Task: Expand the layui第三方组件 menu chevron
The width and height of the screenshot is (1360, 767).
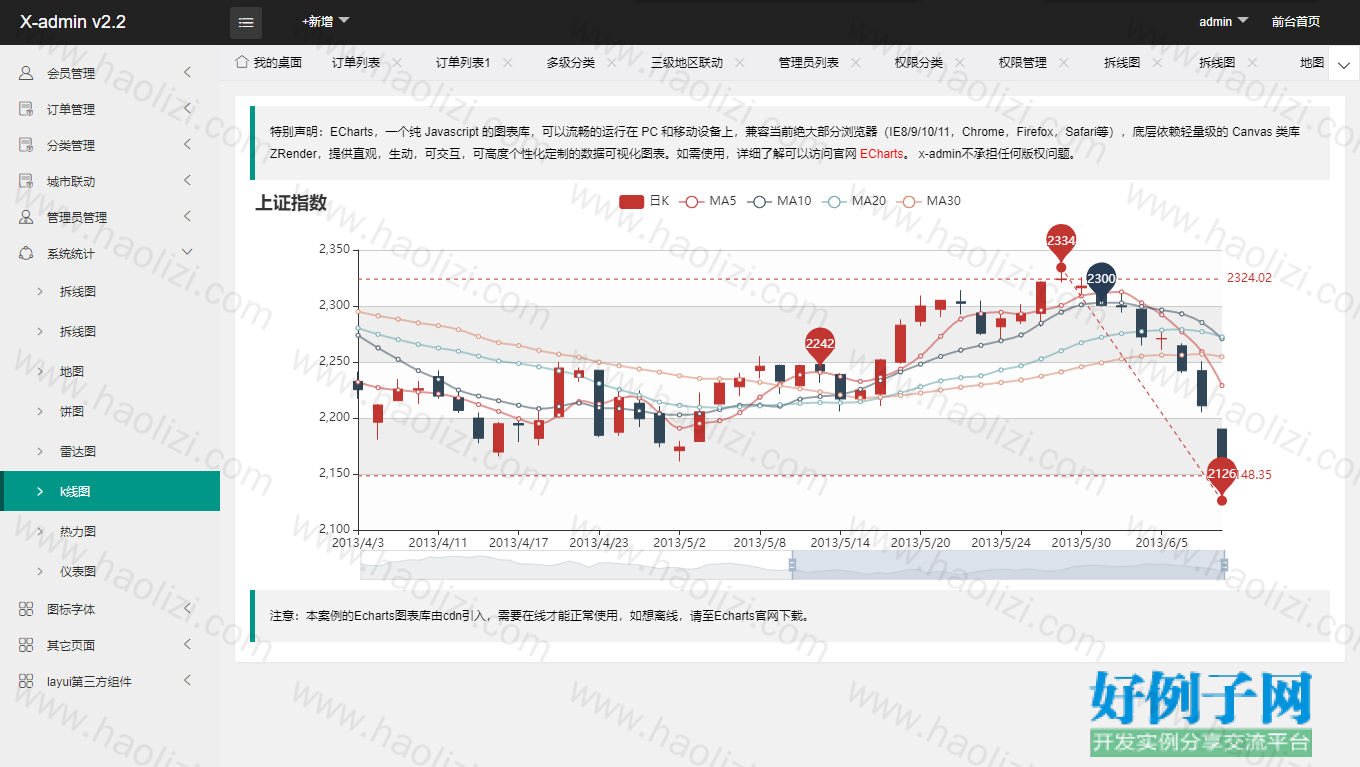Action: pyautogui.click(x=187, y=681)
